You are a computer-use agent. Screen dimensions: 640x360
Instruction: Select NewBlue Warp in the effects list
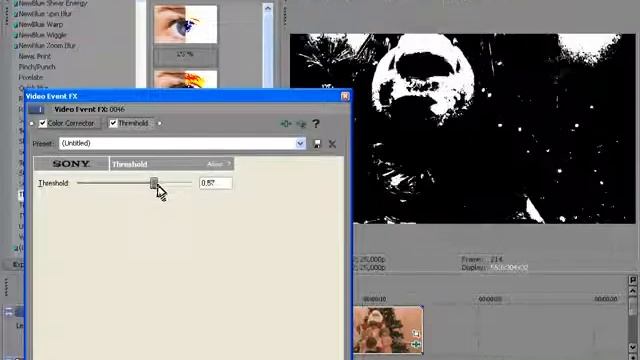pyautogui.click(x=41, y=24)
